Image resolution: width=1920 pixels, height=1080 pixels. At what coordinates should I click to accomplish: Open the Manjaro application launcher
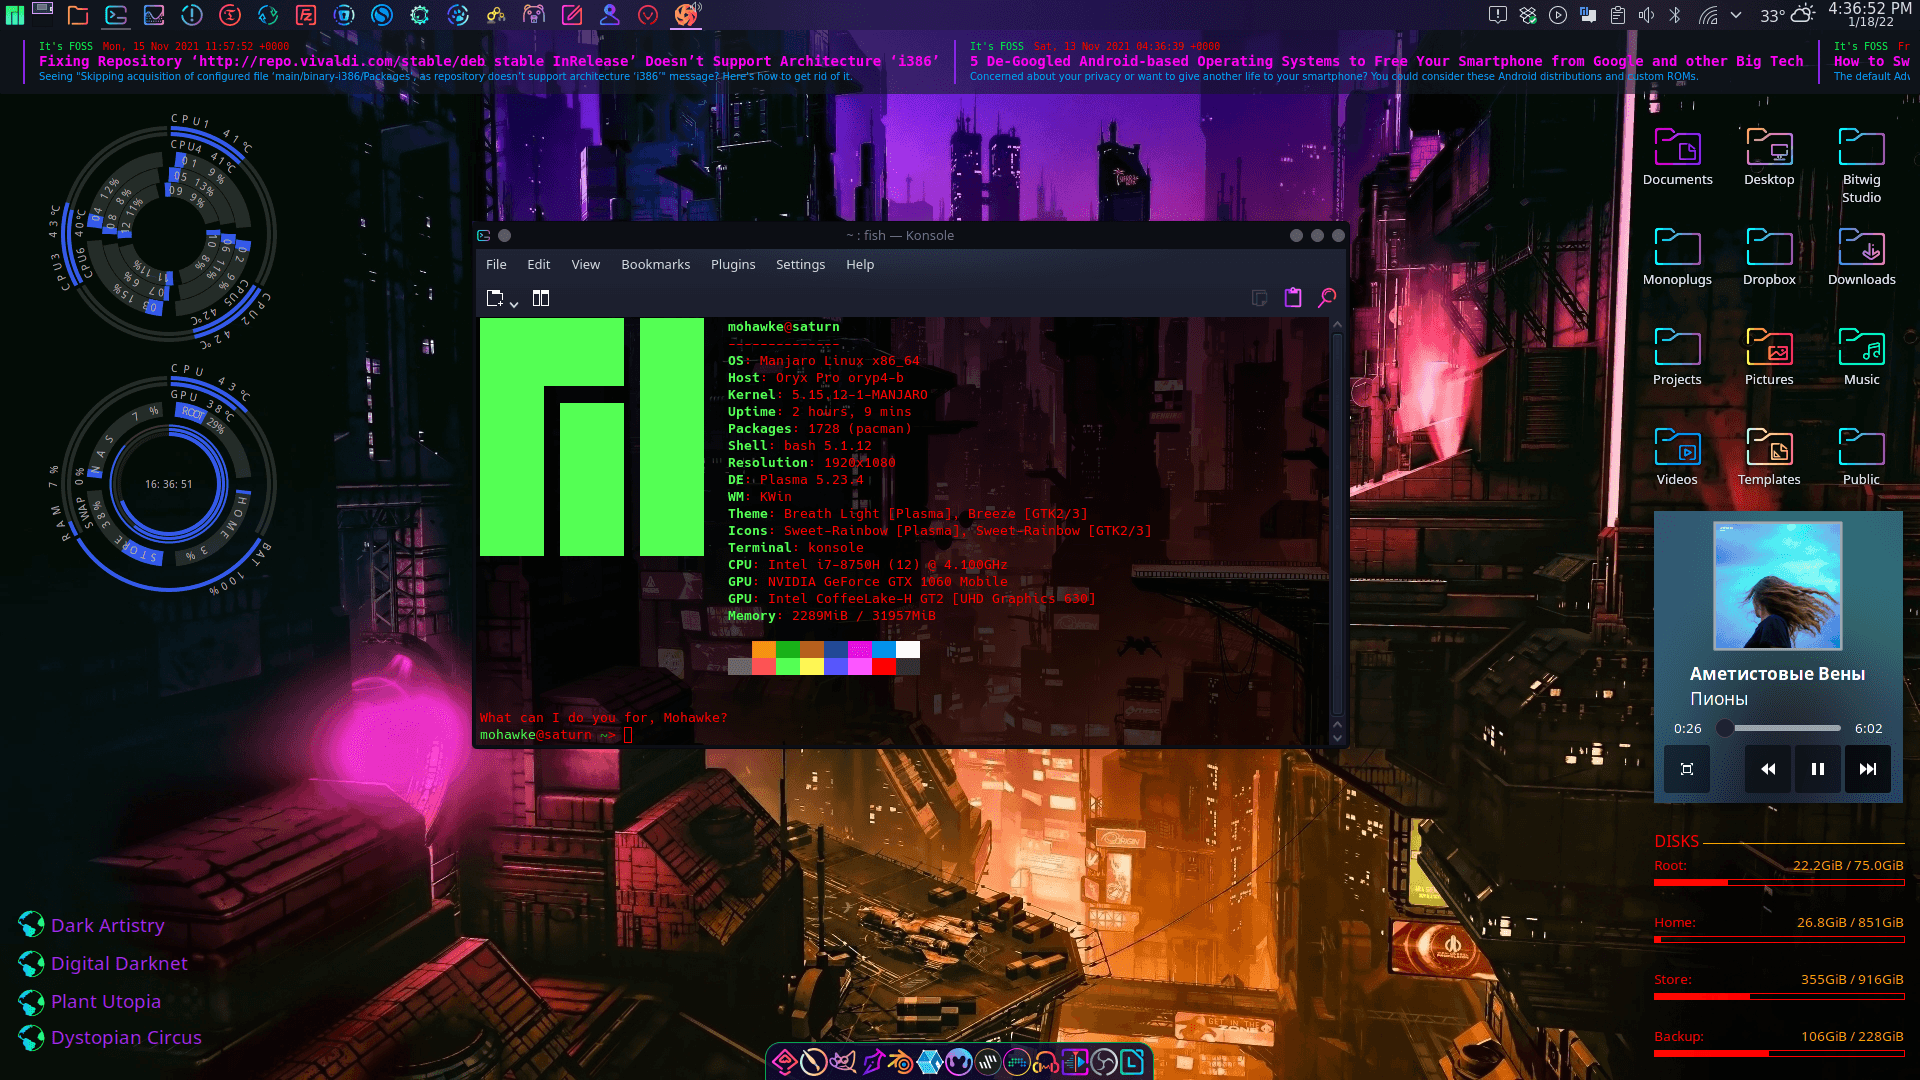[15, 15]
